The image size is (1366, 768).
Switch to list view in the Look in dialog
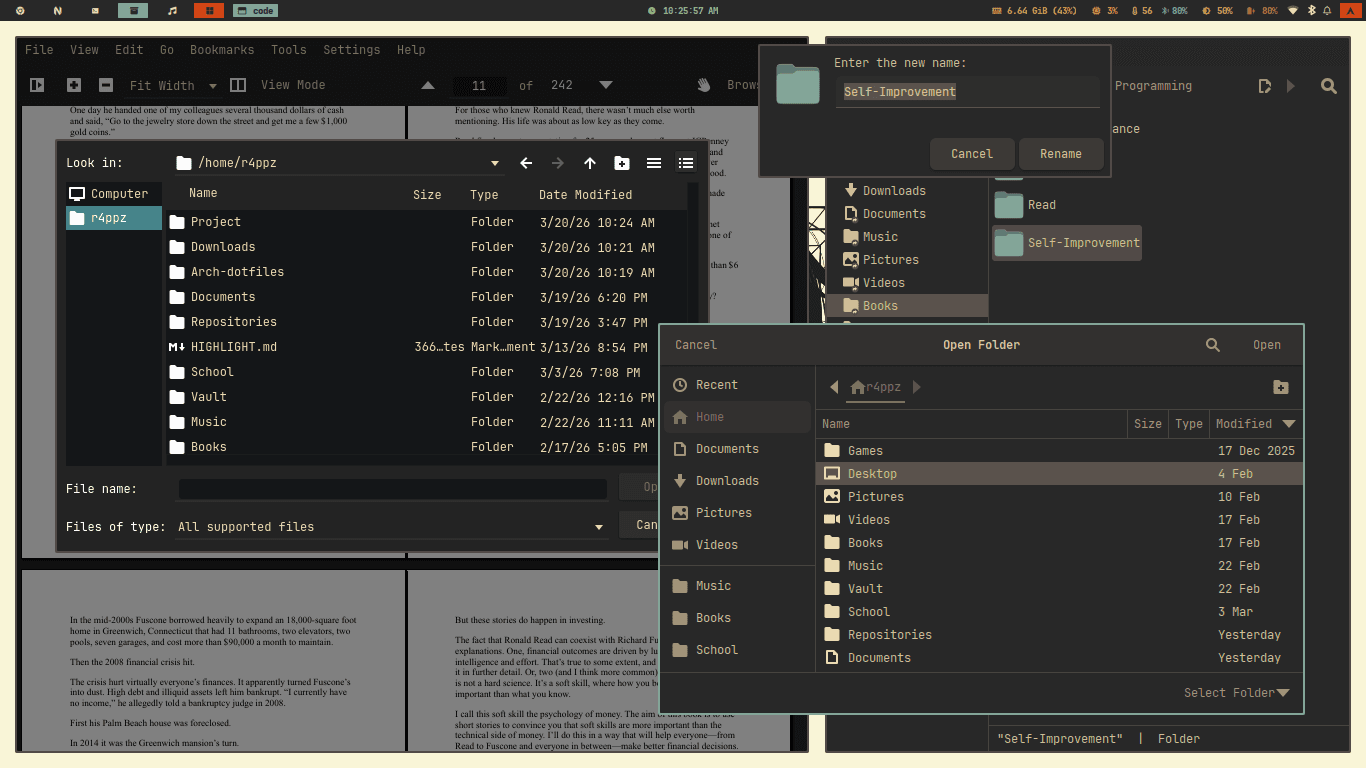(x=654, y=163)
